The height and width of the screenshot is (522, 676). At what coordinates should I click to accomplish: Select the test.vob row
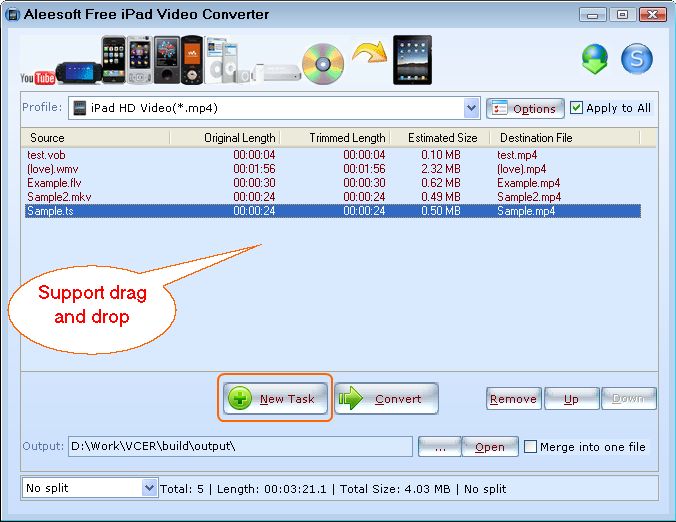333,155
